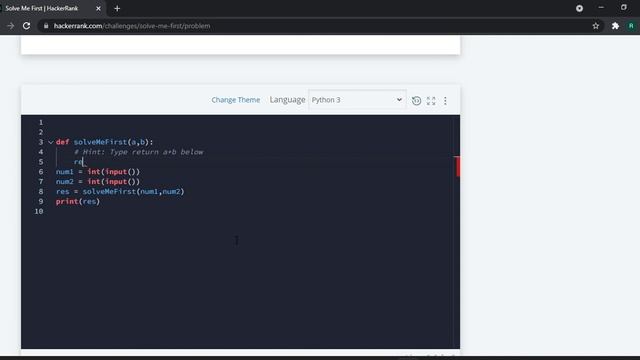Open editor code history/reset icon
This screenshot has height=360, width=640.
click(416, 100)
